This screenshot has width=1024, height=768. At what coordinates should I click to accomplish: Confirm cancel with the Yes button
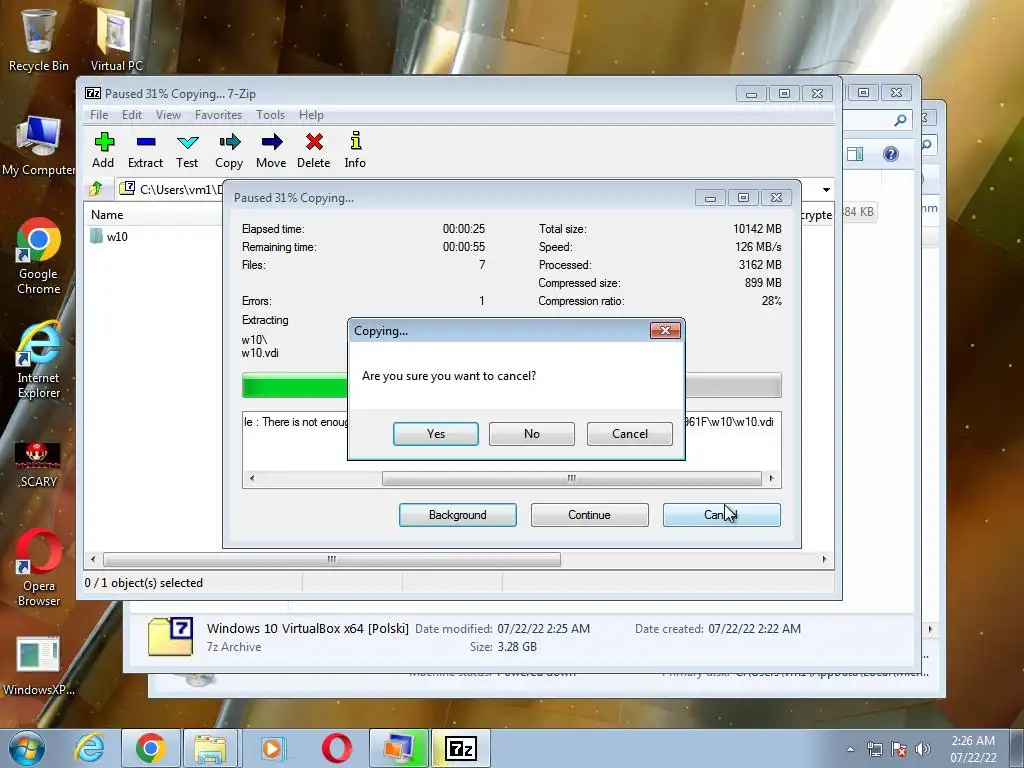click(436, 434)
